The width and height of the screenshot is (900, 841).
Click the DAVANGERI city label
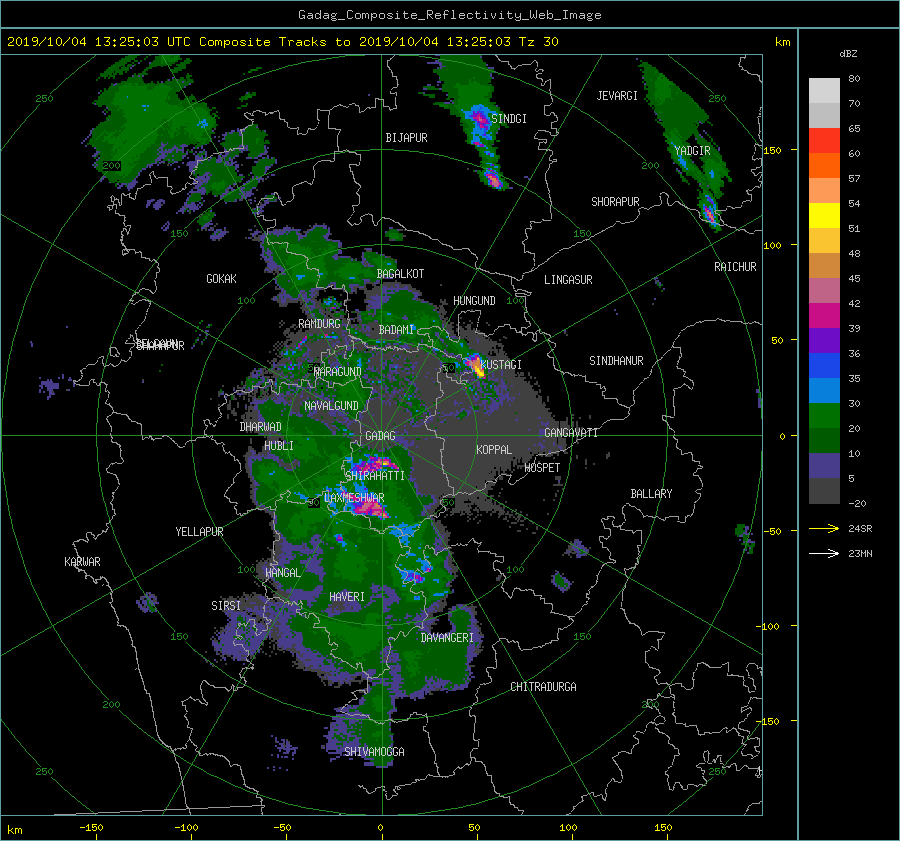[x=447, y=638]
